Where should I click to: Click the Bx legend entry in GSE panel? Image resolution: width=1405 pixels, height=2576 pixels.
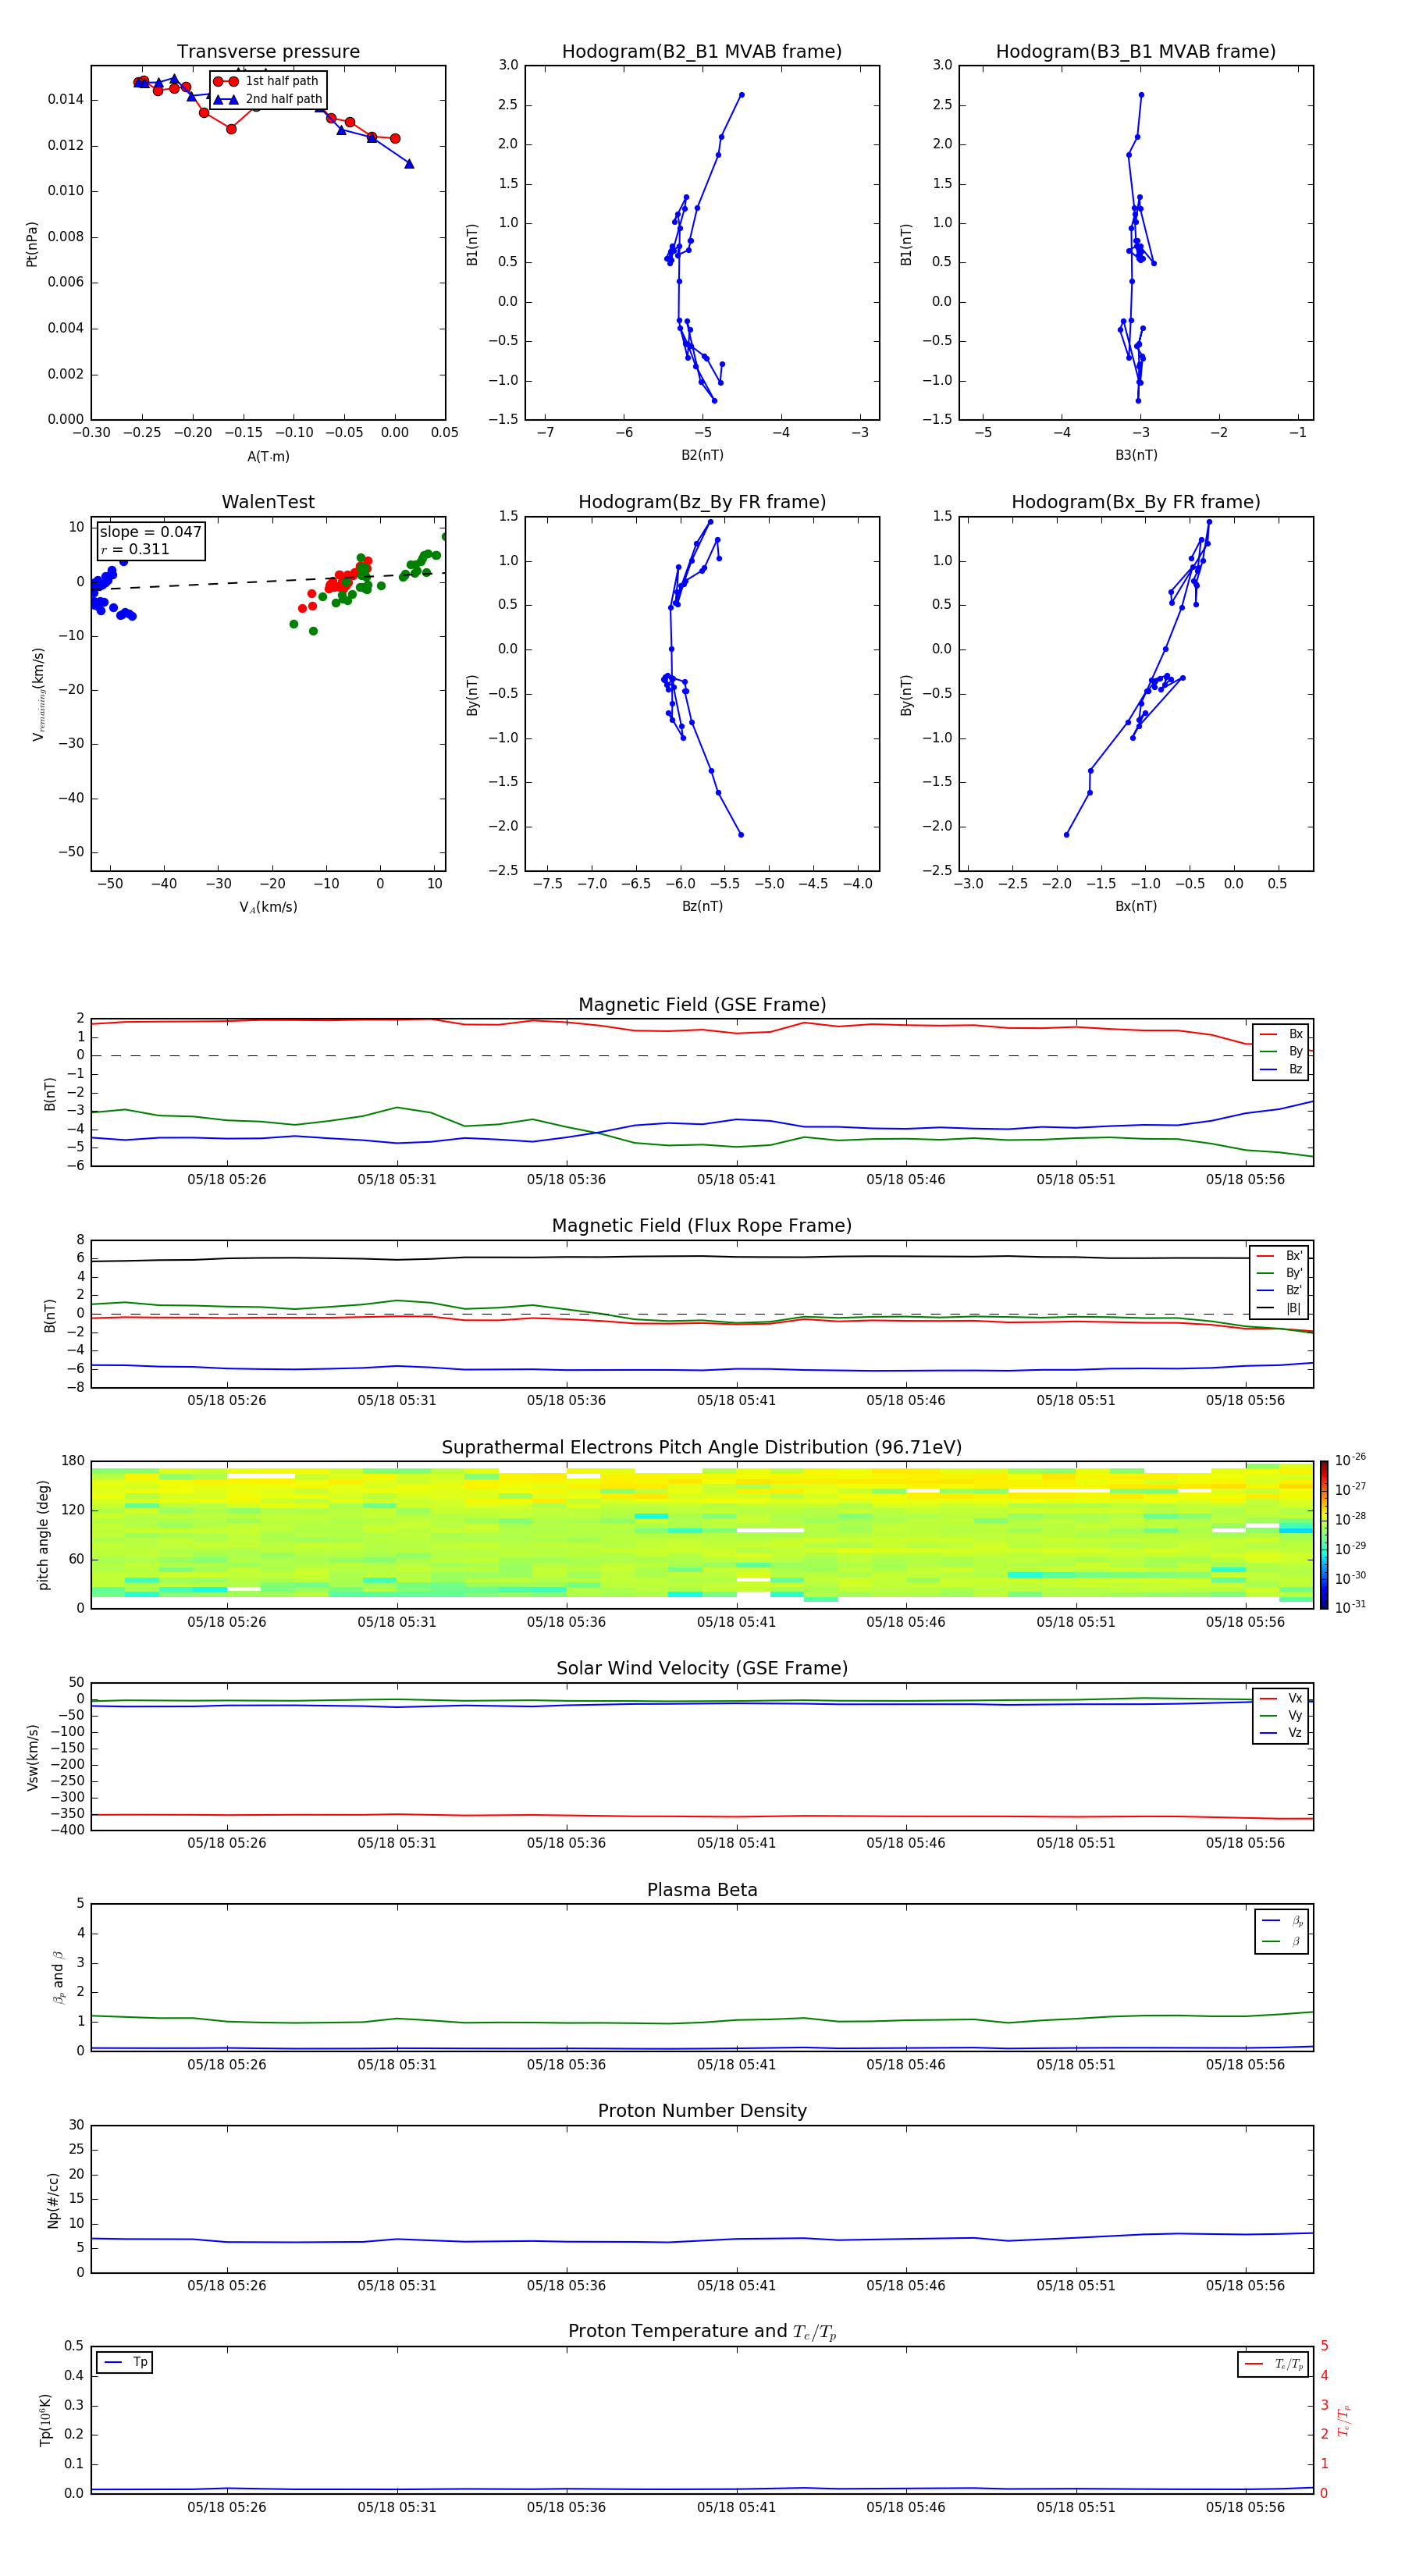coord(1281,1034)
